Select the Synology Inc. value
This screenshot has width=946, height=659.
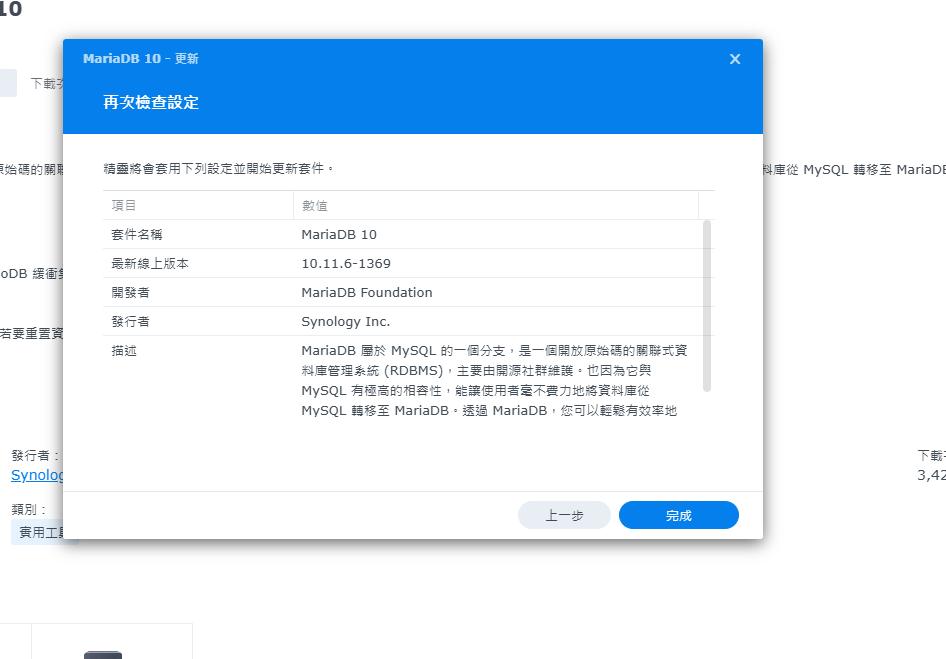pos(346,322)
